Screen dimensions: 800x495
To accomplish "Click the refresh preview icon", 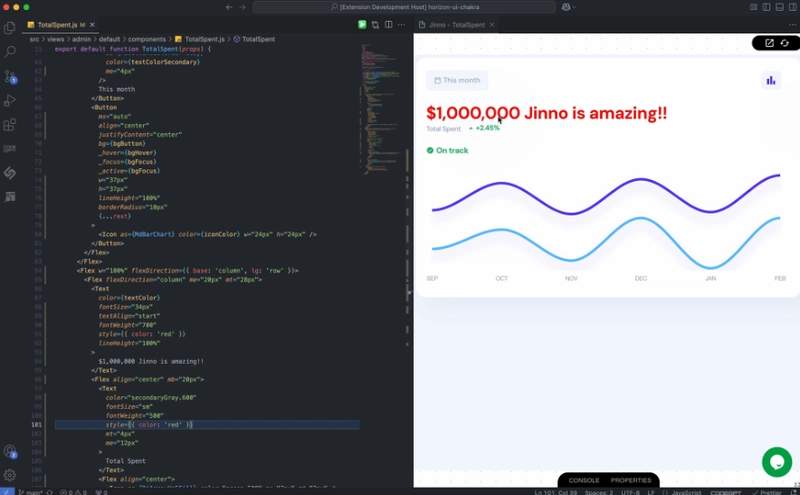I will click(785, 43).
